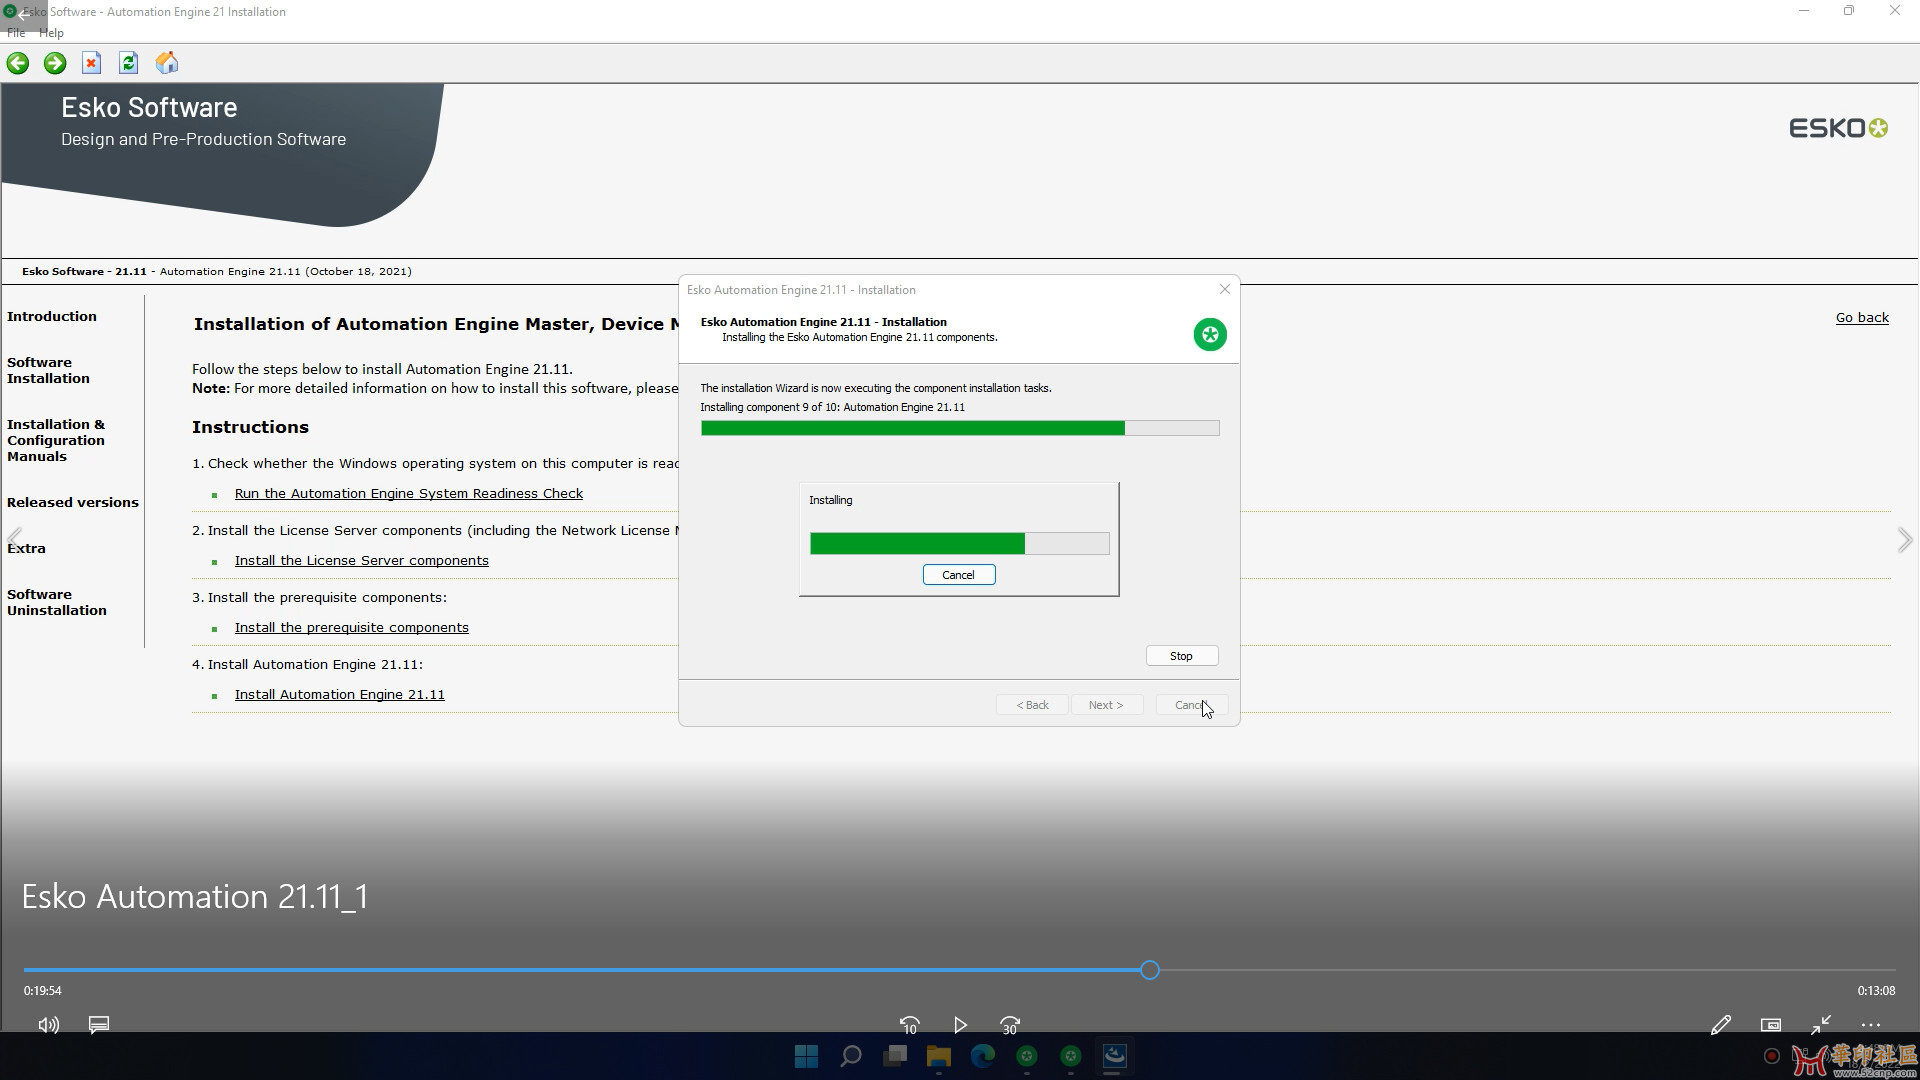Click the video seek slider handle
The image size is (1920, 1080).
point(1150,970)
